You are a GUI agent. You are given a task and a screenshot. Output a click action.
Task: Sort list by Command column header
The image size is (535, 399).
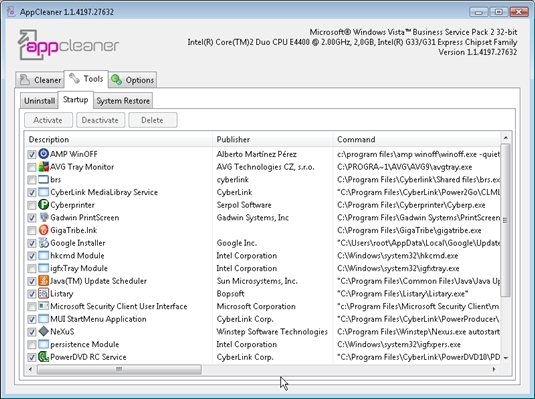click(416, 139)
